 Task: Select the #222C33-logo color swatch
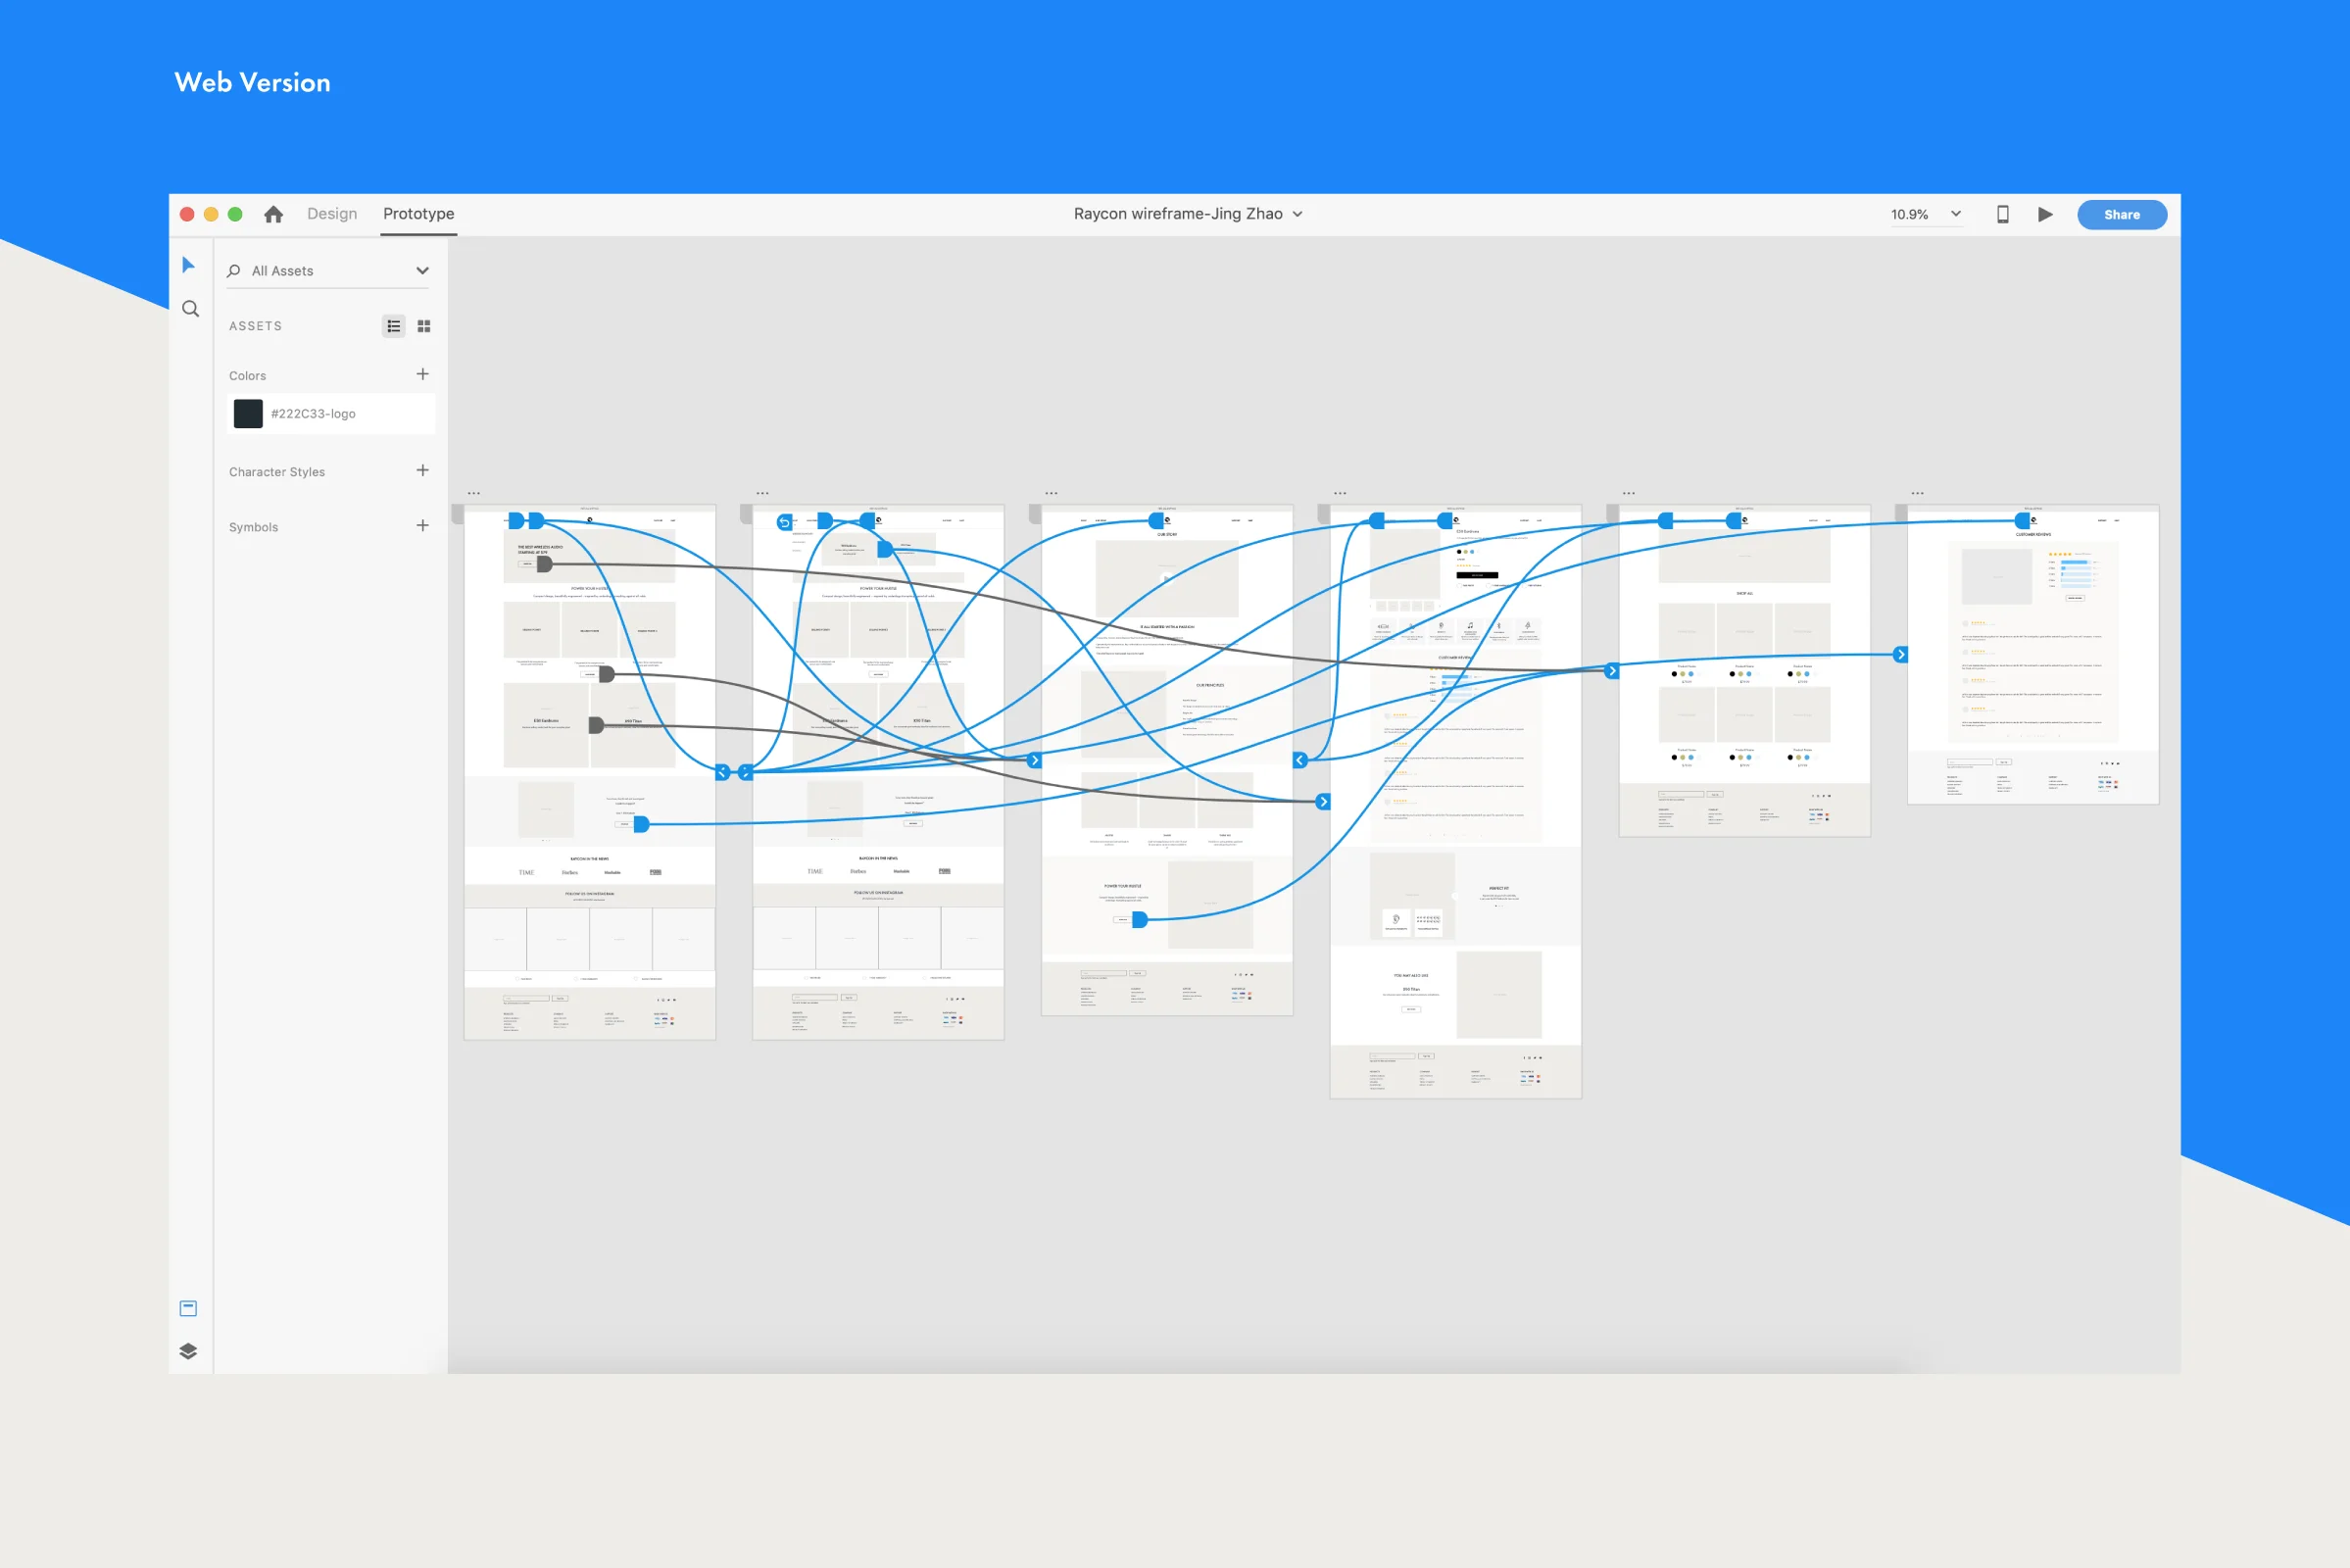[247, 413]
